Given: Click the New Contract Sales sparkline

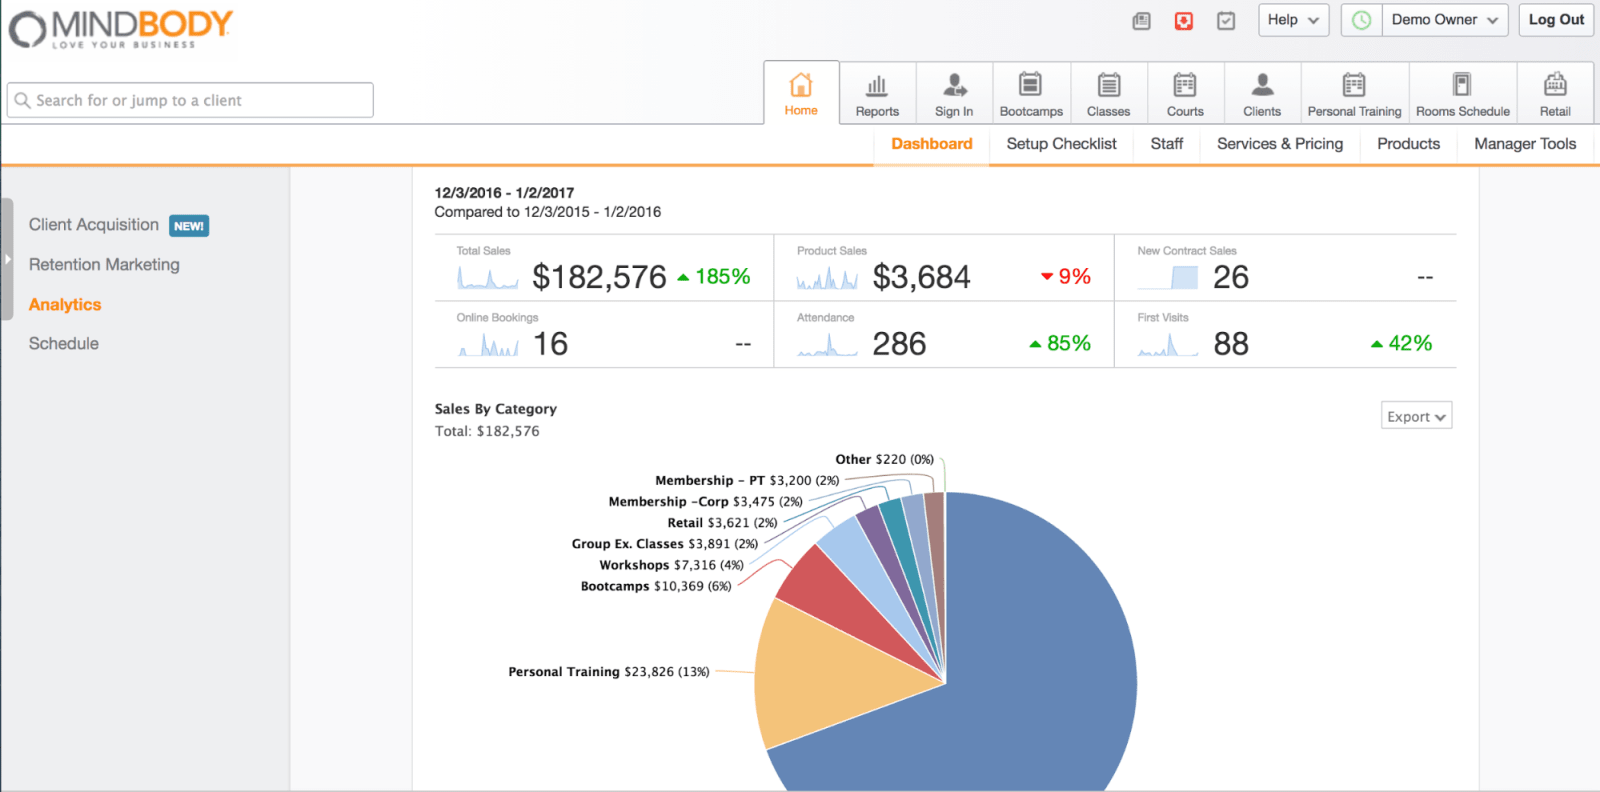Looking at the screenshot, I should [1168, 278].
